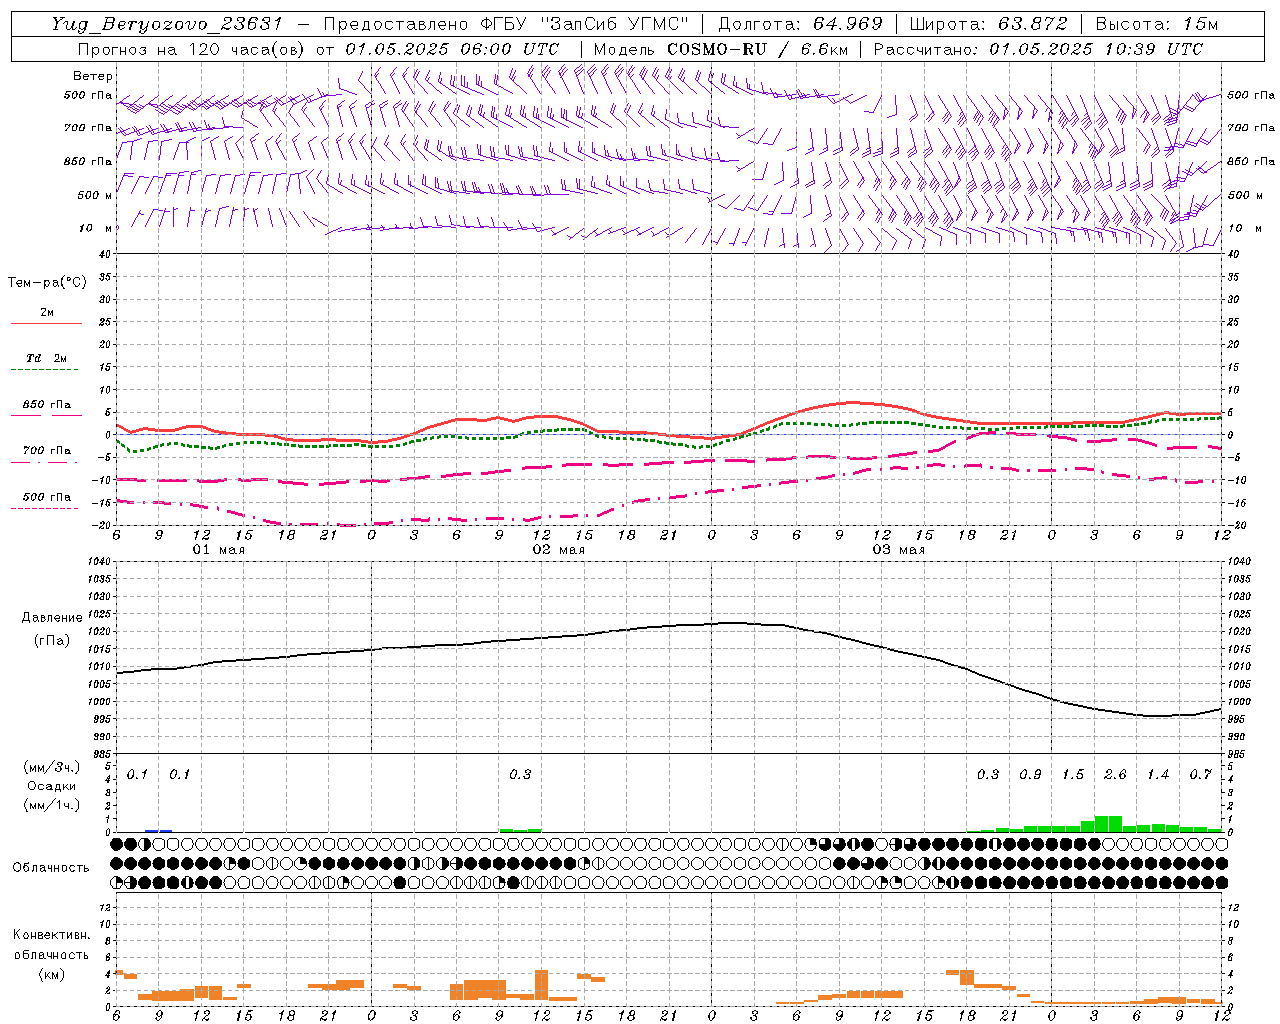
Task: Click the Td 2м dew point legend entry
Action: click(46, 358)
